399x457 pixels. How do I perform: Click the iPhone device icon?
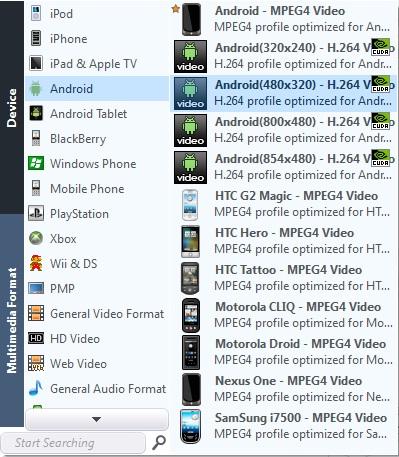pyautogui.click(x=36, y=38)
